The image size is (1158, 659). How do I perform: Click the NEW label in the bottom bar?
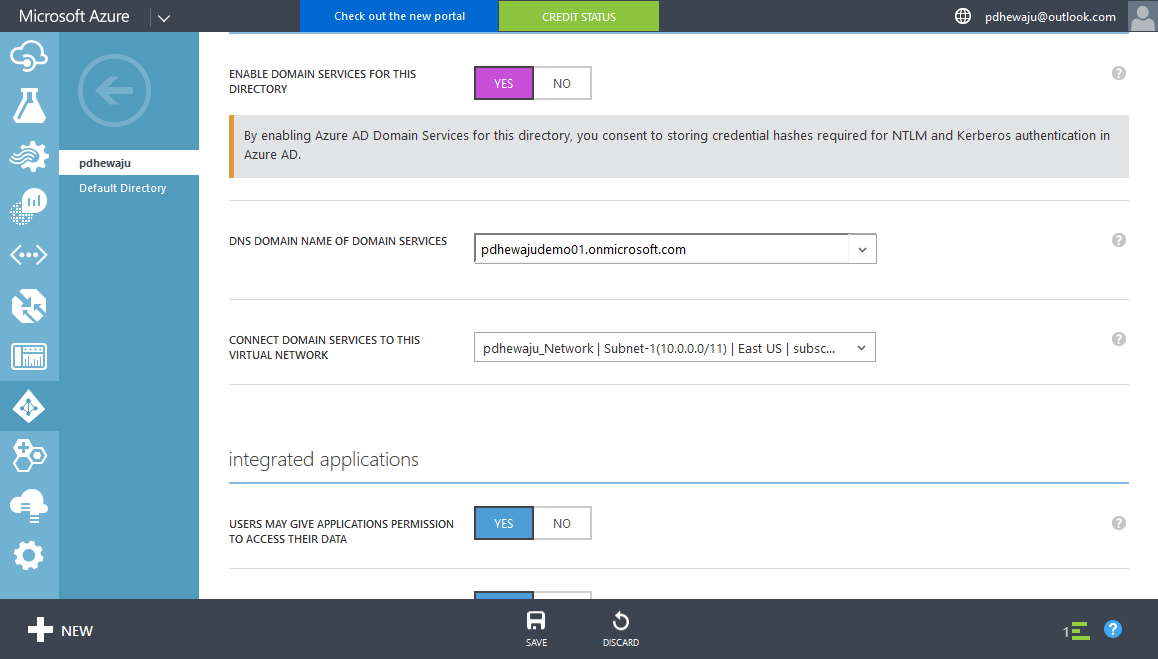pos(77,631)
